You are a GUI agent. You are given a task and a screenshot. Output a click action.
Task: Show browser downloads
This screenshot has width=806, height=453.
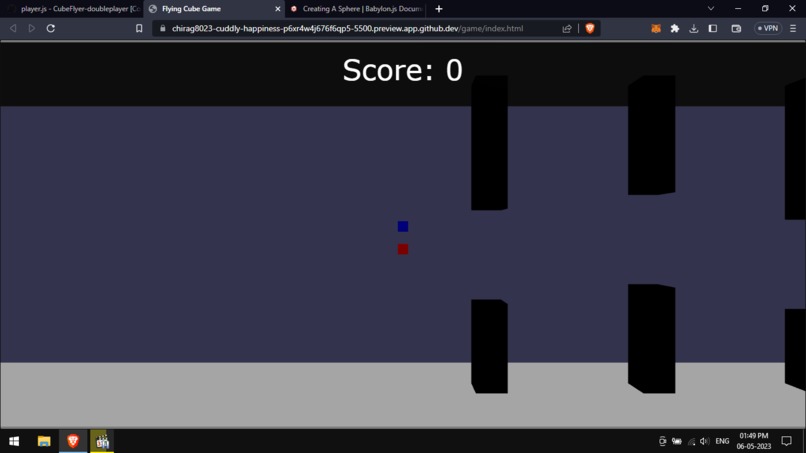693,28
